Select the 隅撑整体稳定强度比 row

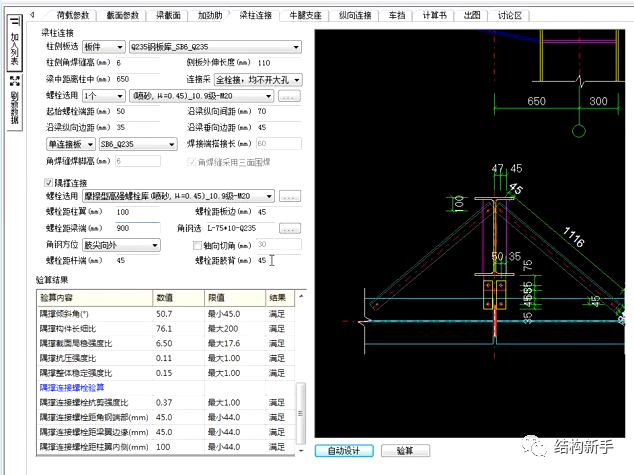166,373
